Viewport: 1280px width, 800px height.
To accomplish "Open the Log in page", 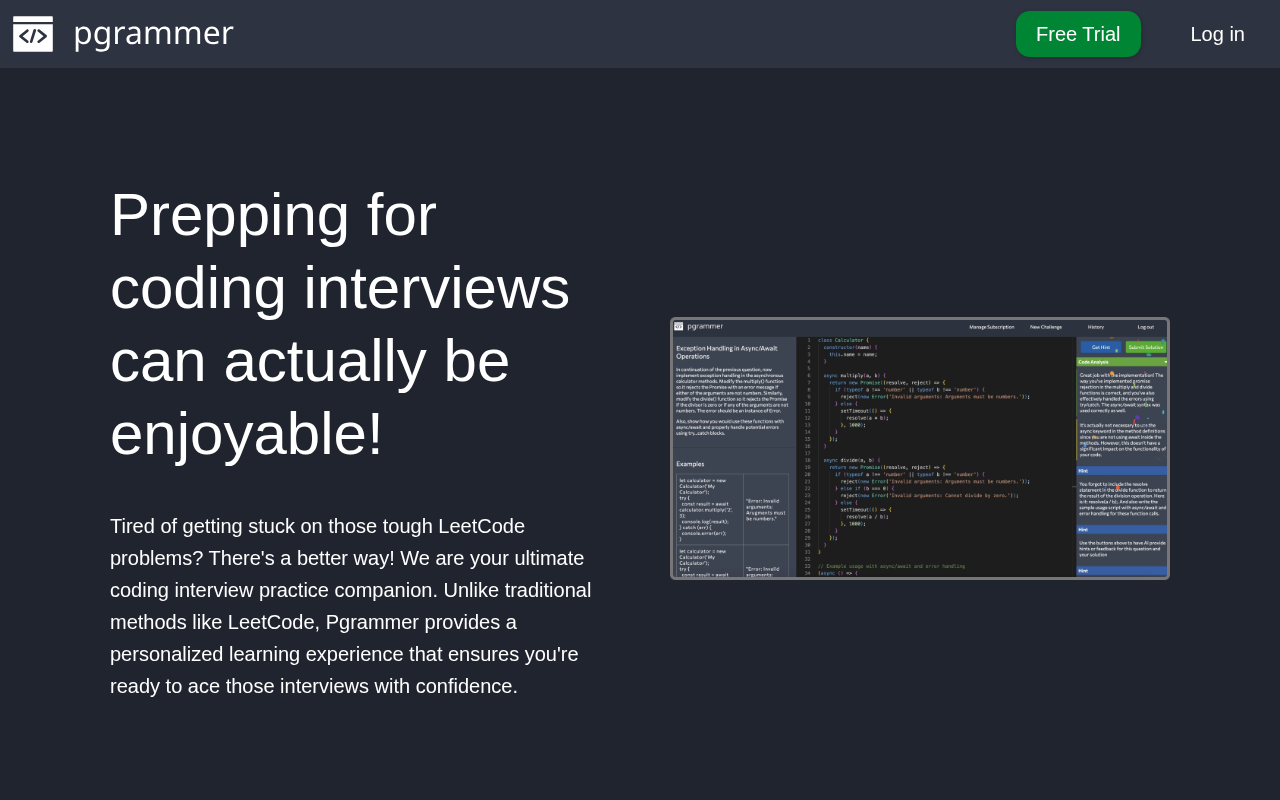I will point(1217,34).
